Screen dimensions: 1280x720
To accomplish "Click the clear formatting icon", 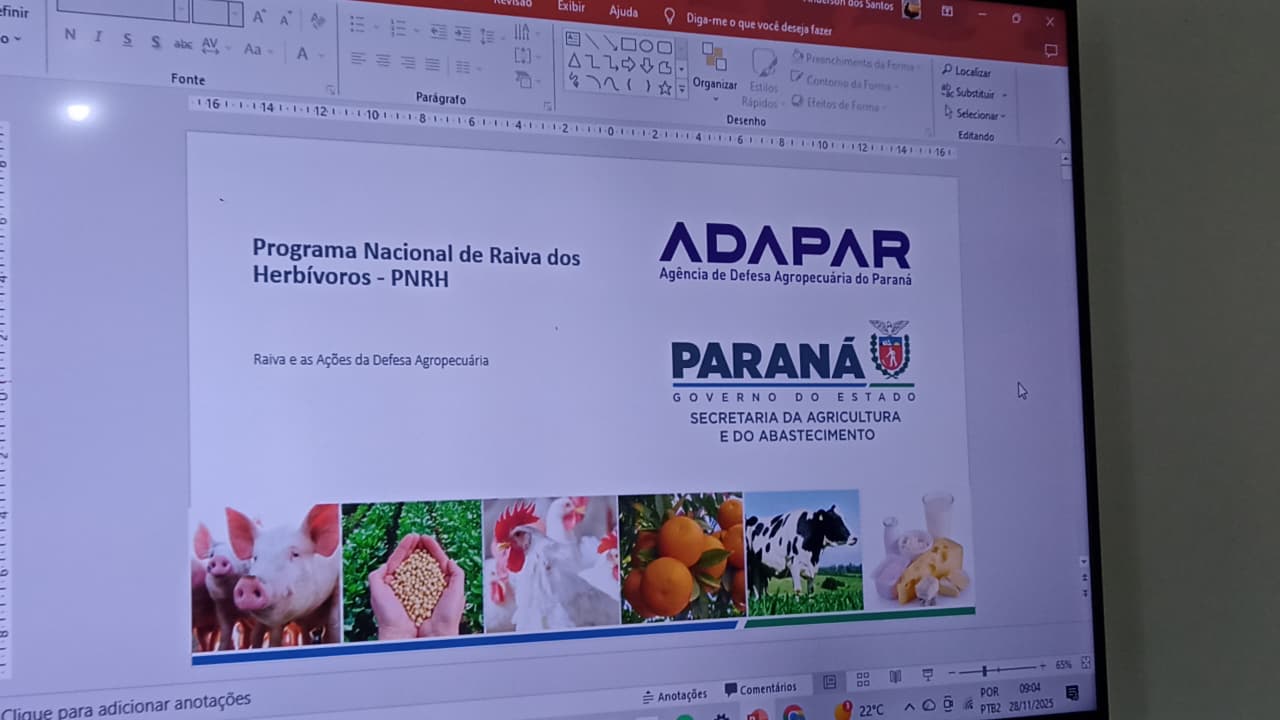I will click(x=318, y=20).
